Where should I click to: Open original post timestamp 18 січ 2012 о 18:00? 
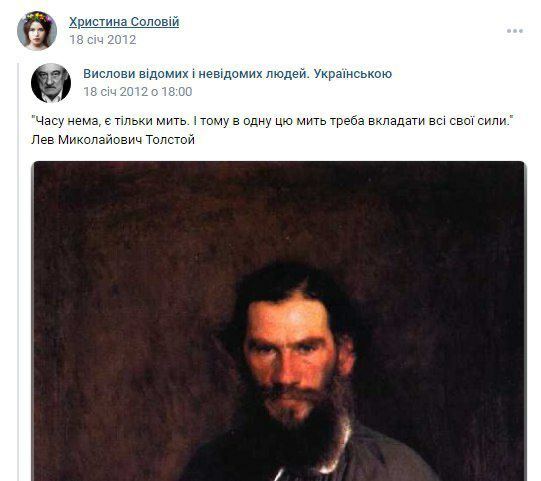tap(138, 92)
